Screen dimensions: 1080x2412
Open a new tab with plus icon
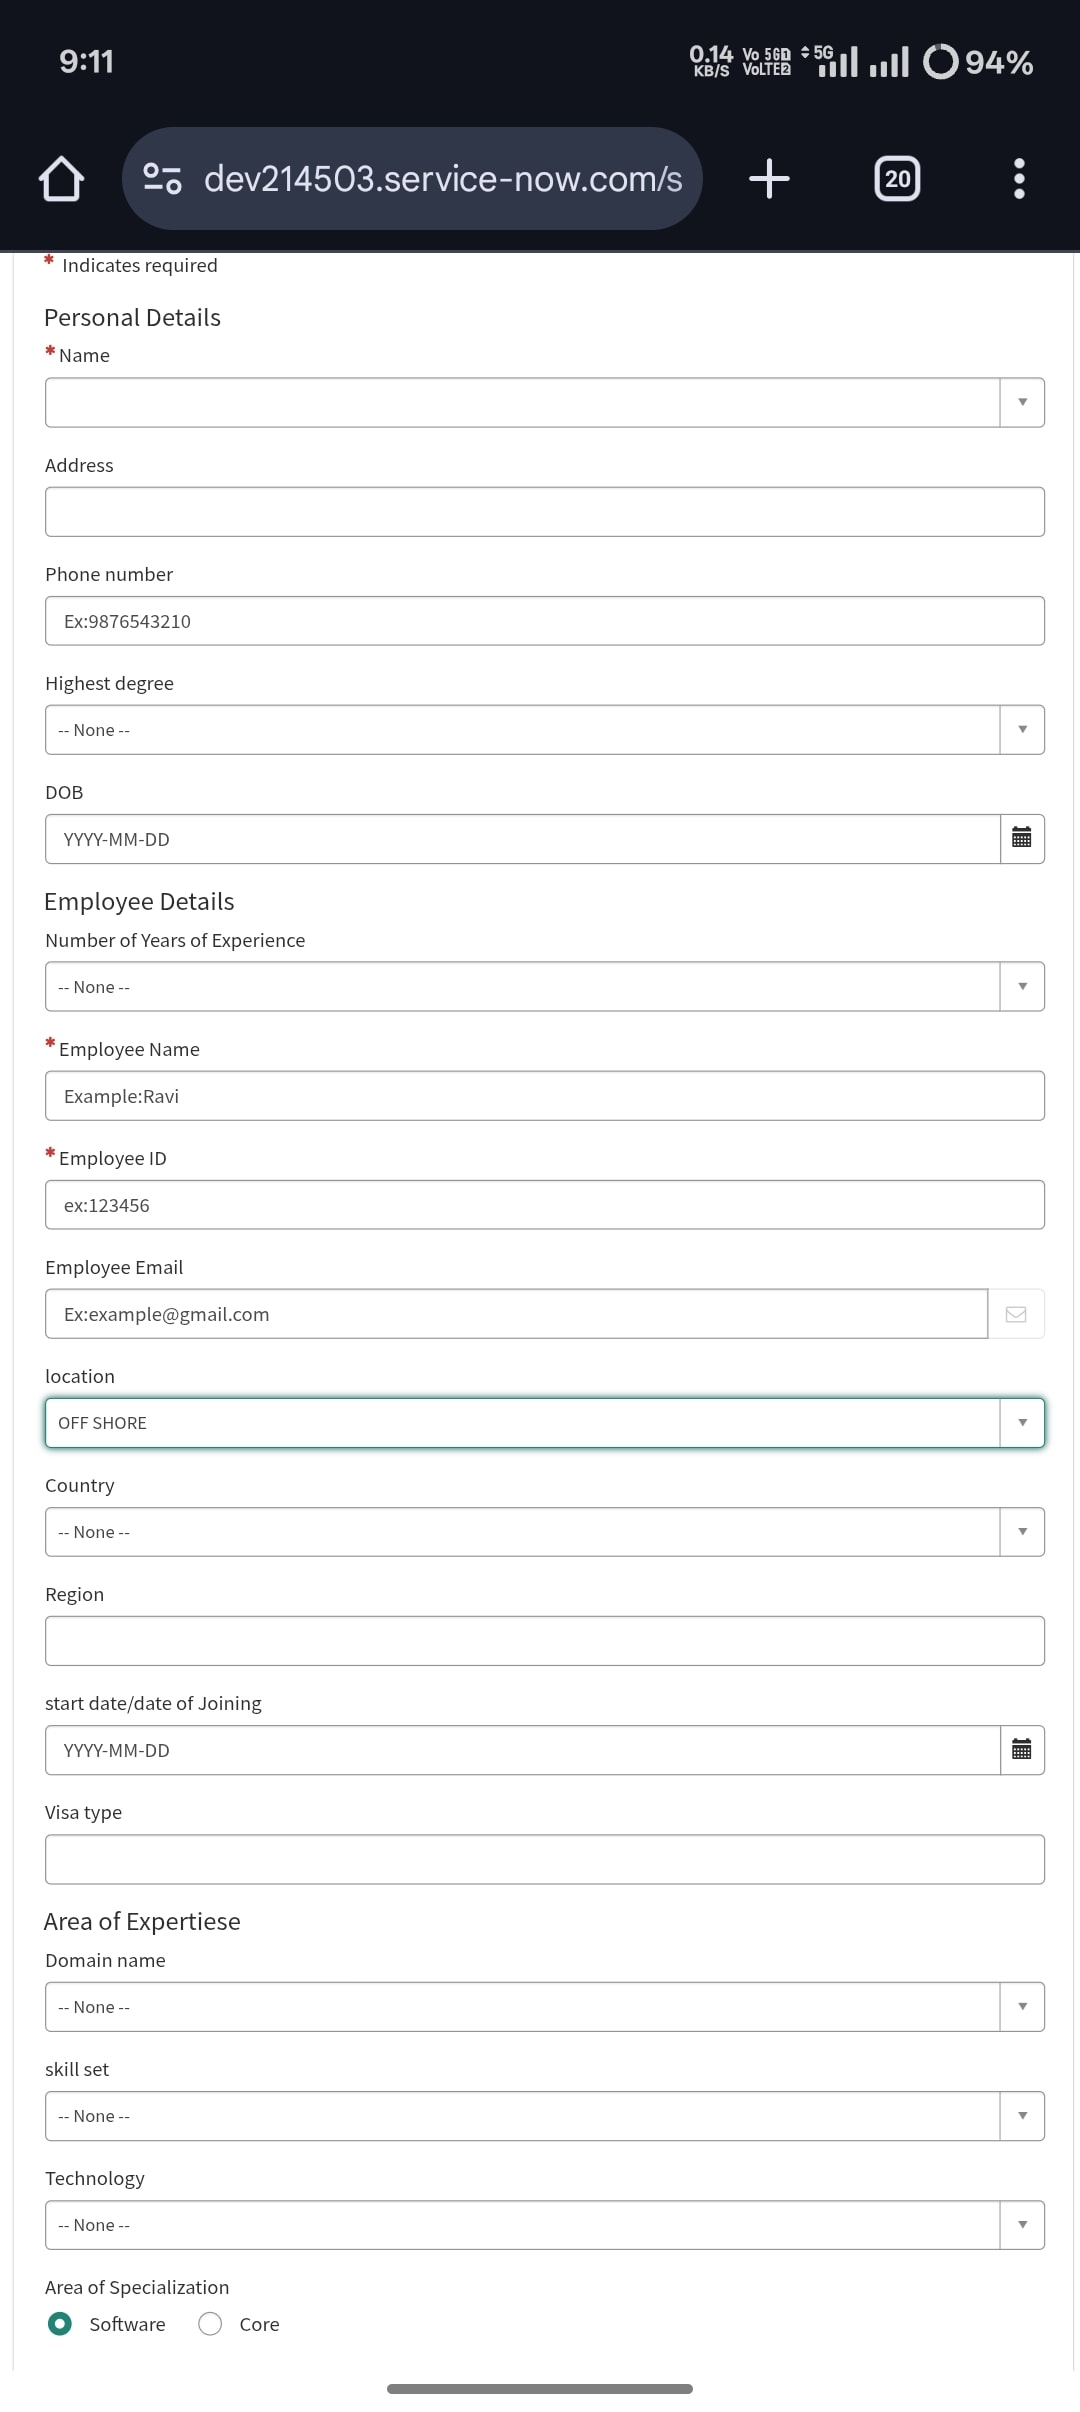pos(769,179)
